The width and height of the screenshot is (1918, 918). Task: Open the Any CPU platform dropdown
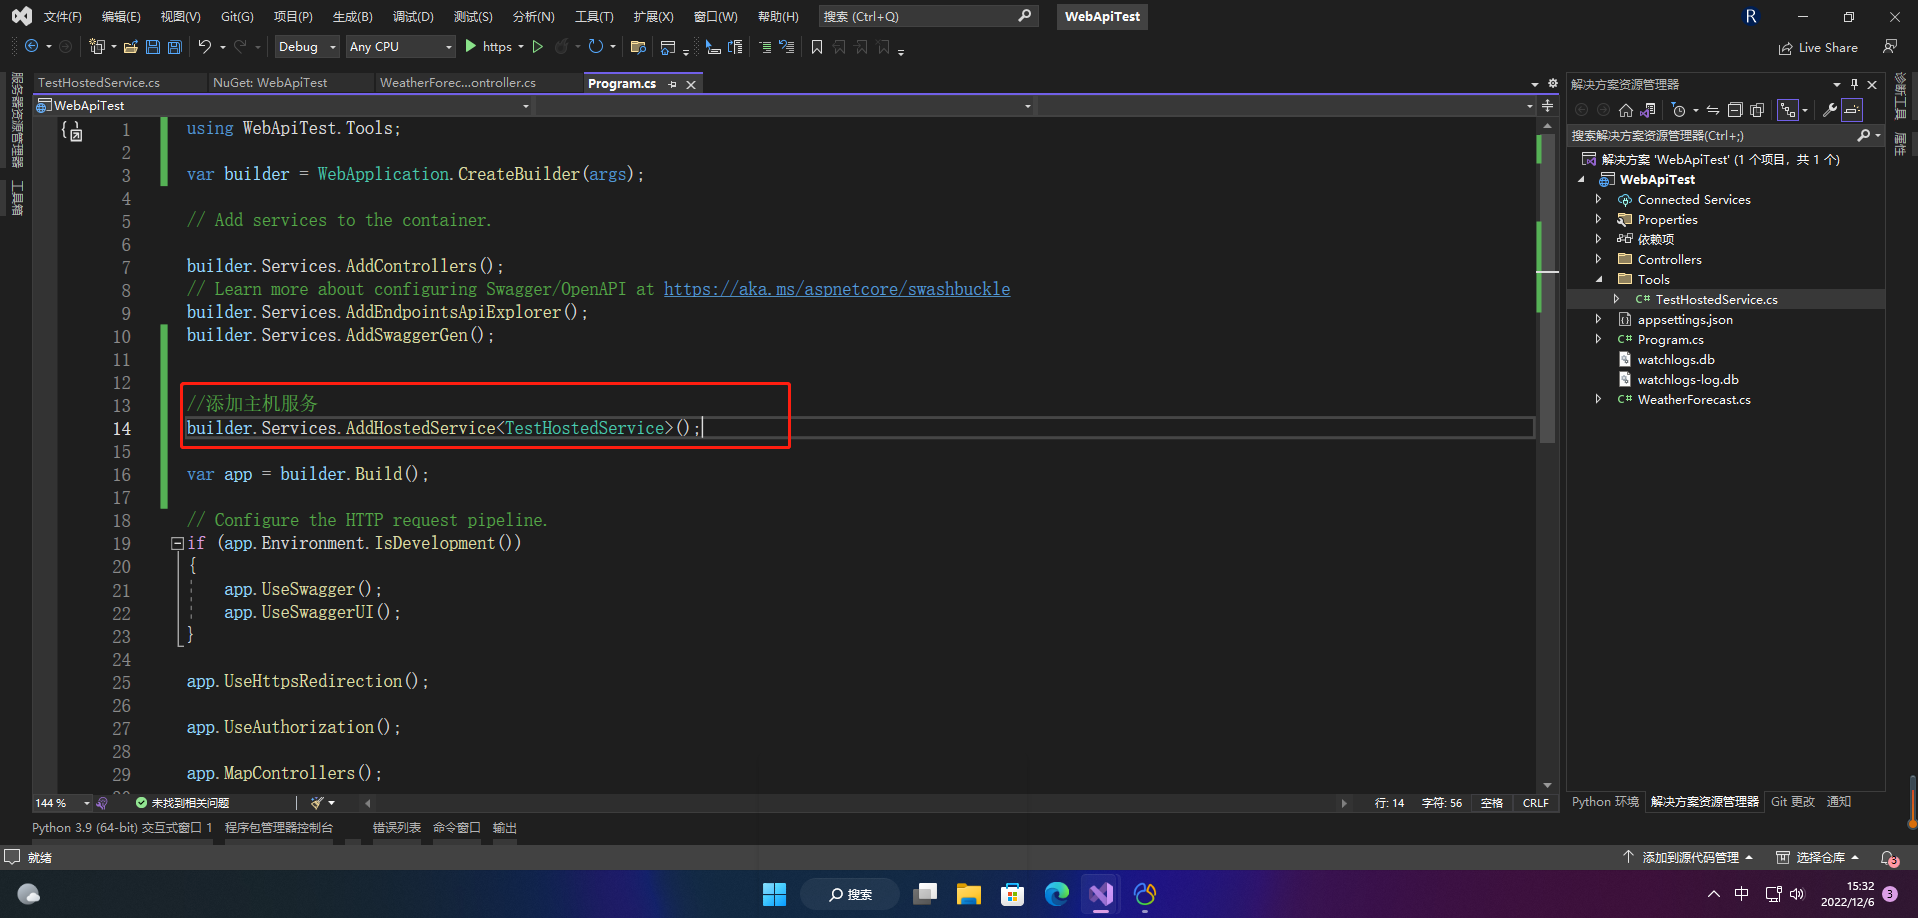point(400,47)
